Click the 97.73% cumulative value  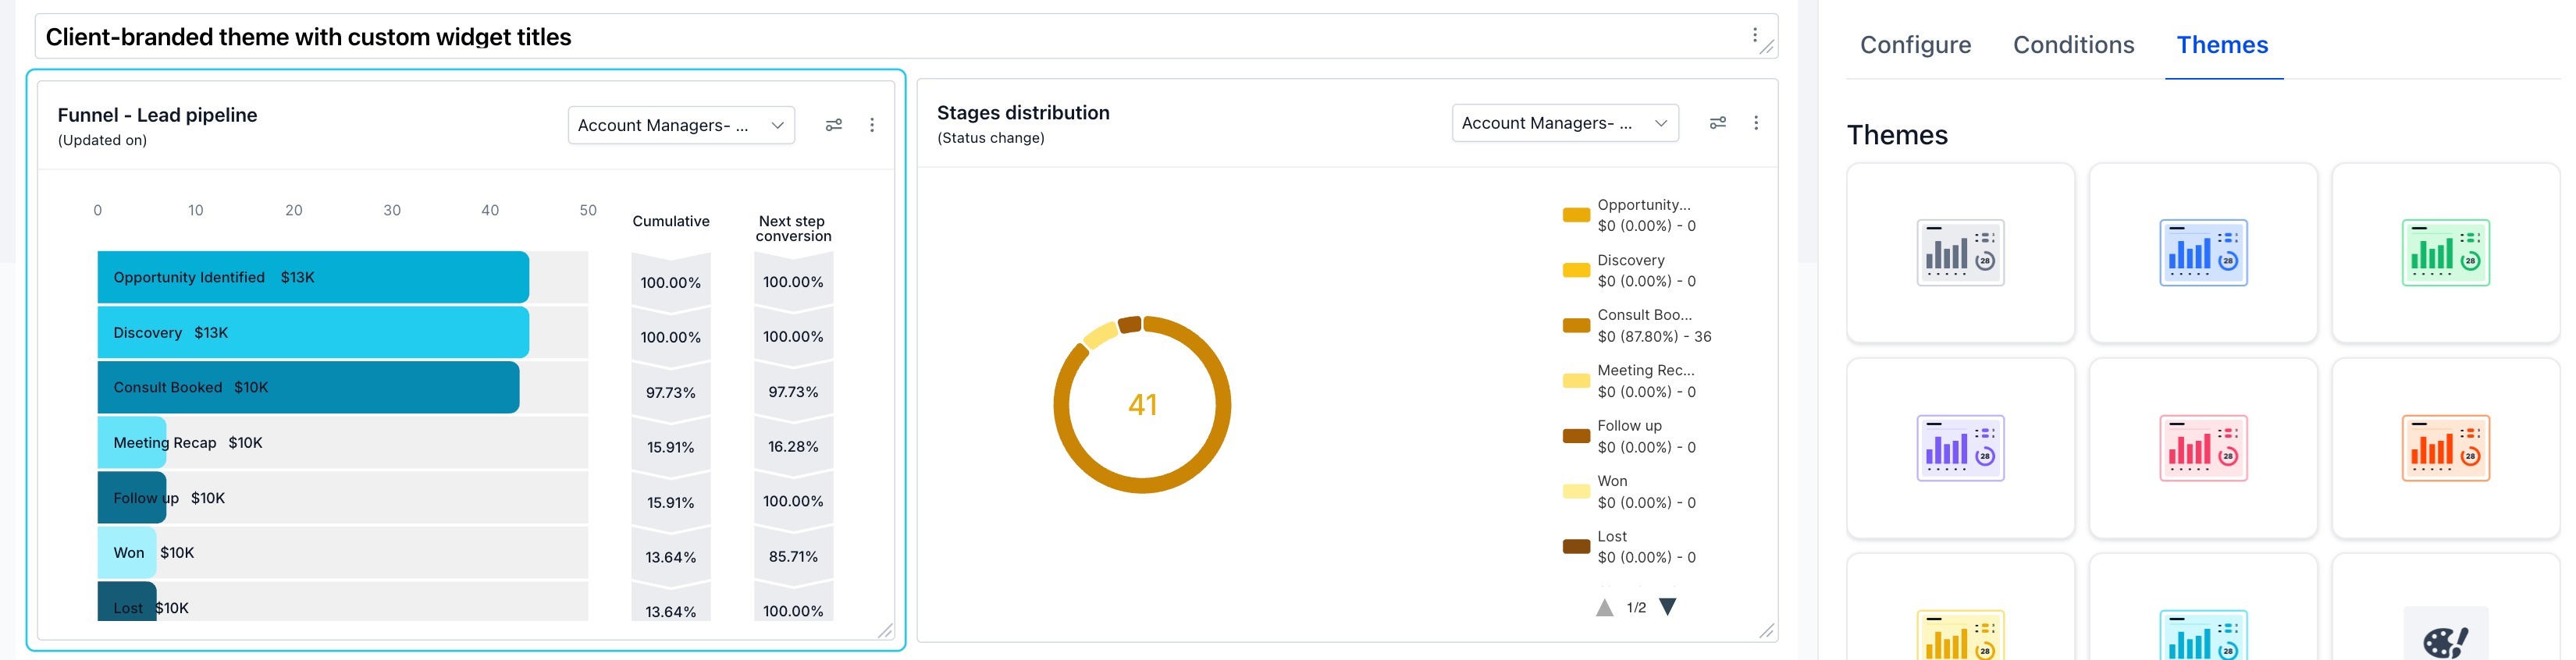tap(671, 392)
